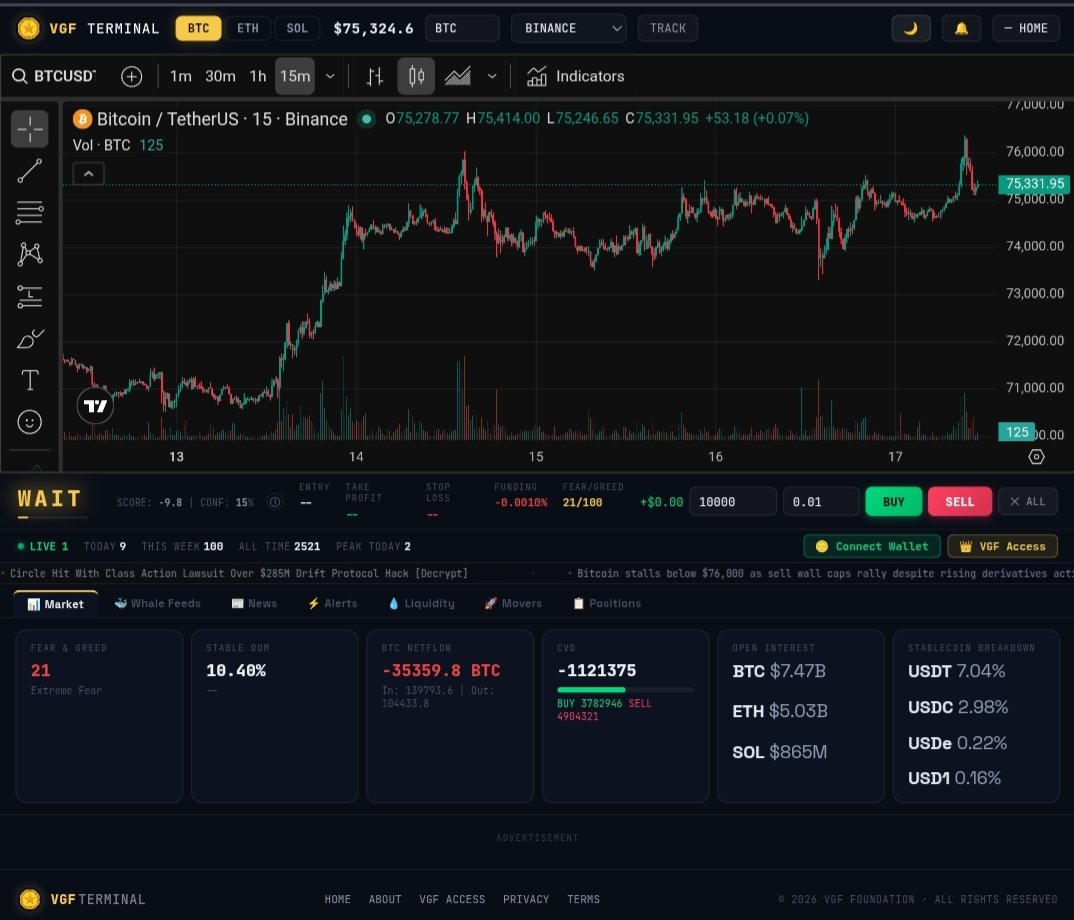Image resolution: width=1074 pixels, height=920 pixels.
Task: Go to HOME via top-right button
Action: point(1025,28)
